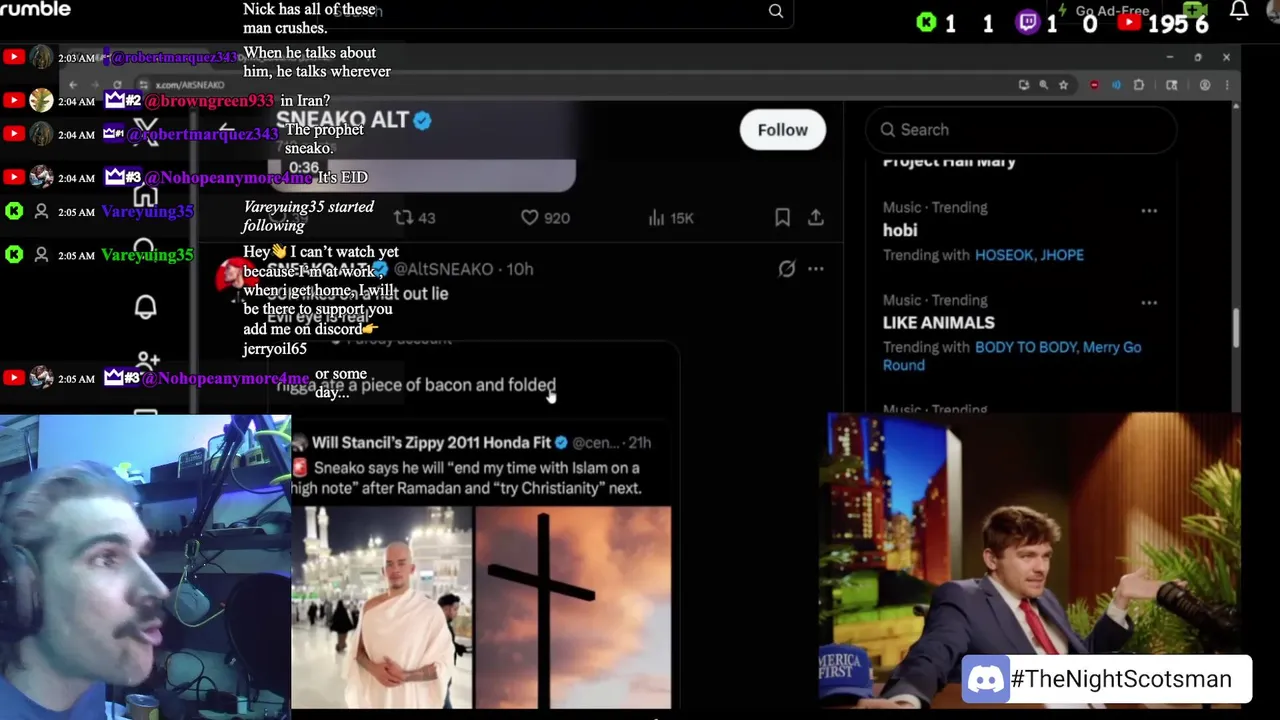Click the Rumble search magnifier icon

tap(776, 11)
